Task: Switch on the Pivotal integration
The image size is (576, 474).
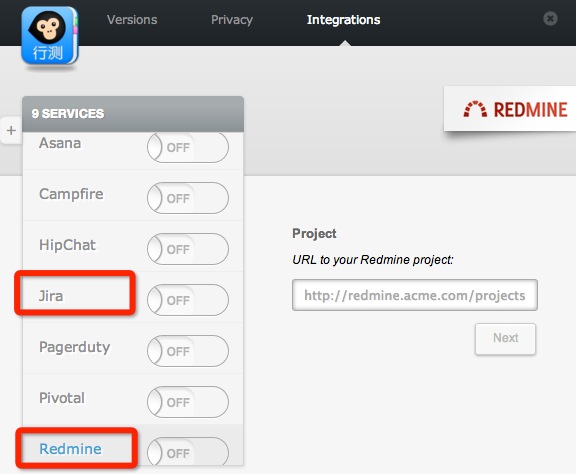Action: tap(188, 402)
